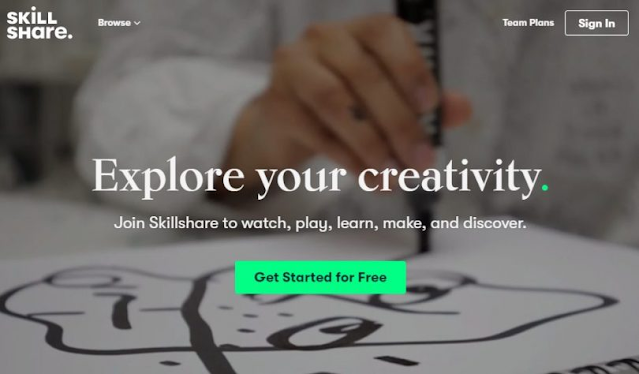The width and height of the screenshot is (639, 374).
Task: Click the green period after creativity
Action: click(x=545, y=187)
